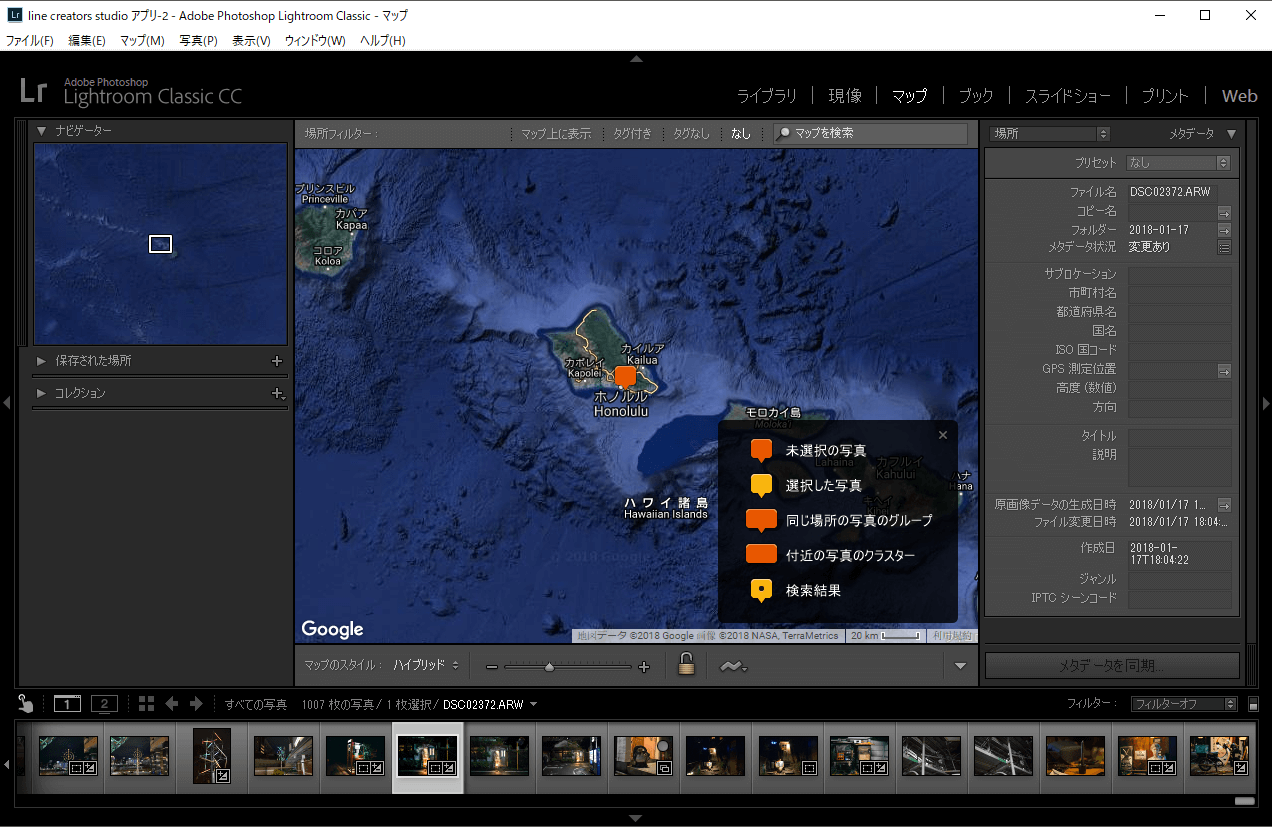Screen dimensions: 1272x827
Task: Zoom out the map with minus icon
Action: click(x=492, y=666)
